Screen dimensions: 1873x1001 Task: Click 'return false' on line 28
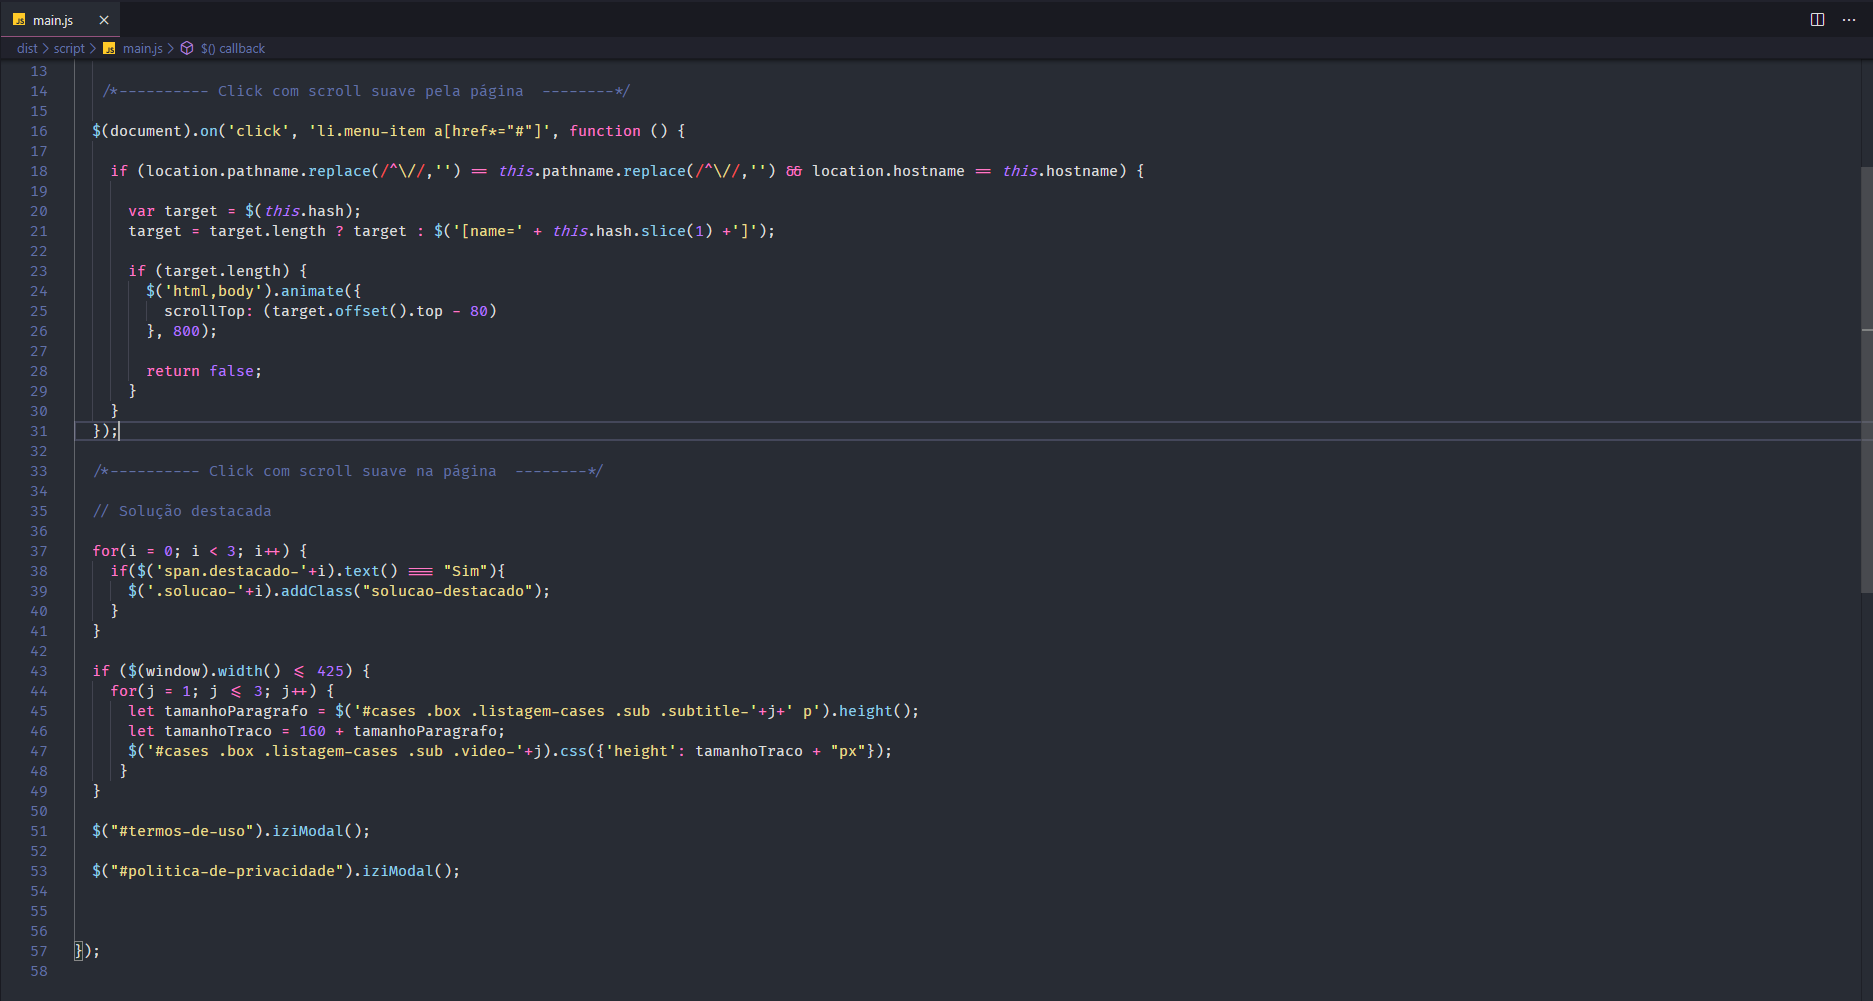pos(200,371)
